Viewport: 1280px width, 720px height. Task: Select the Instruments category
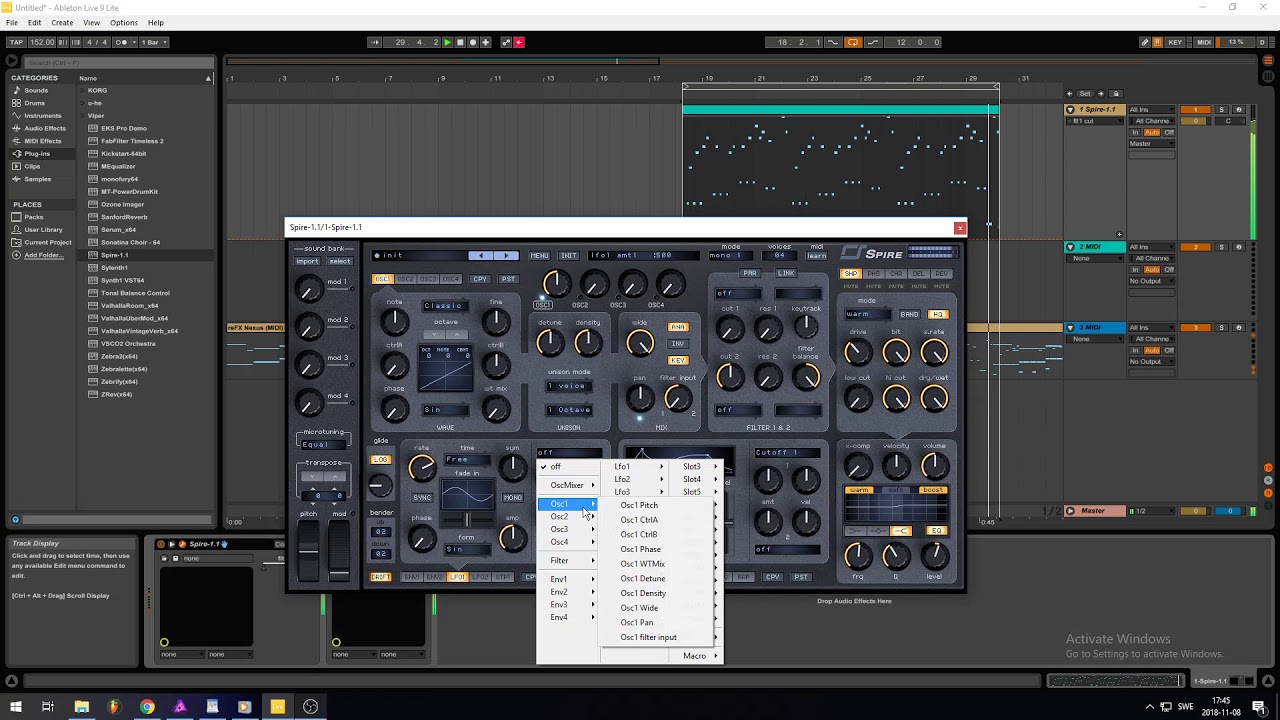42,116
